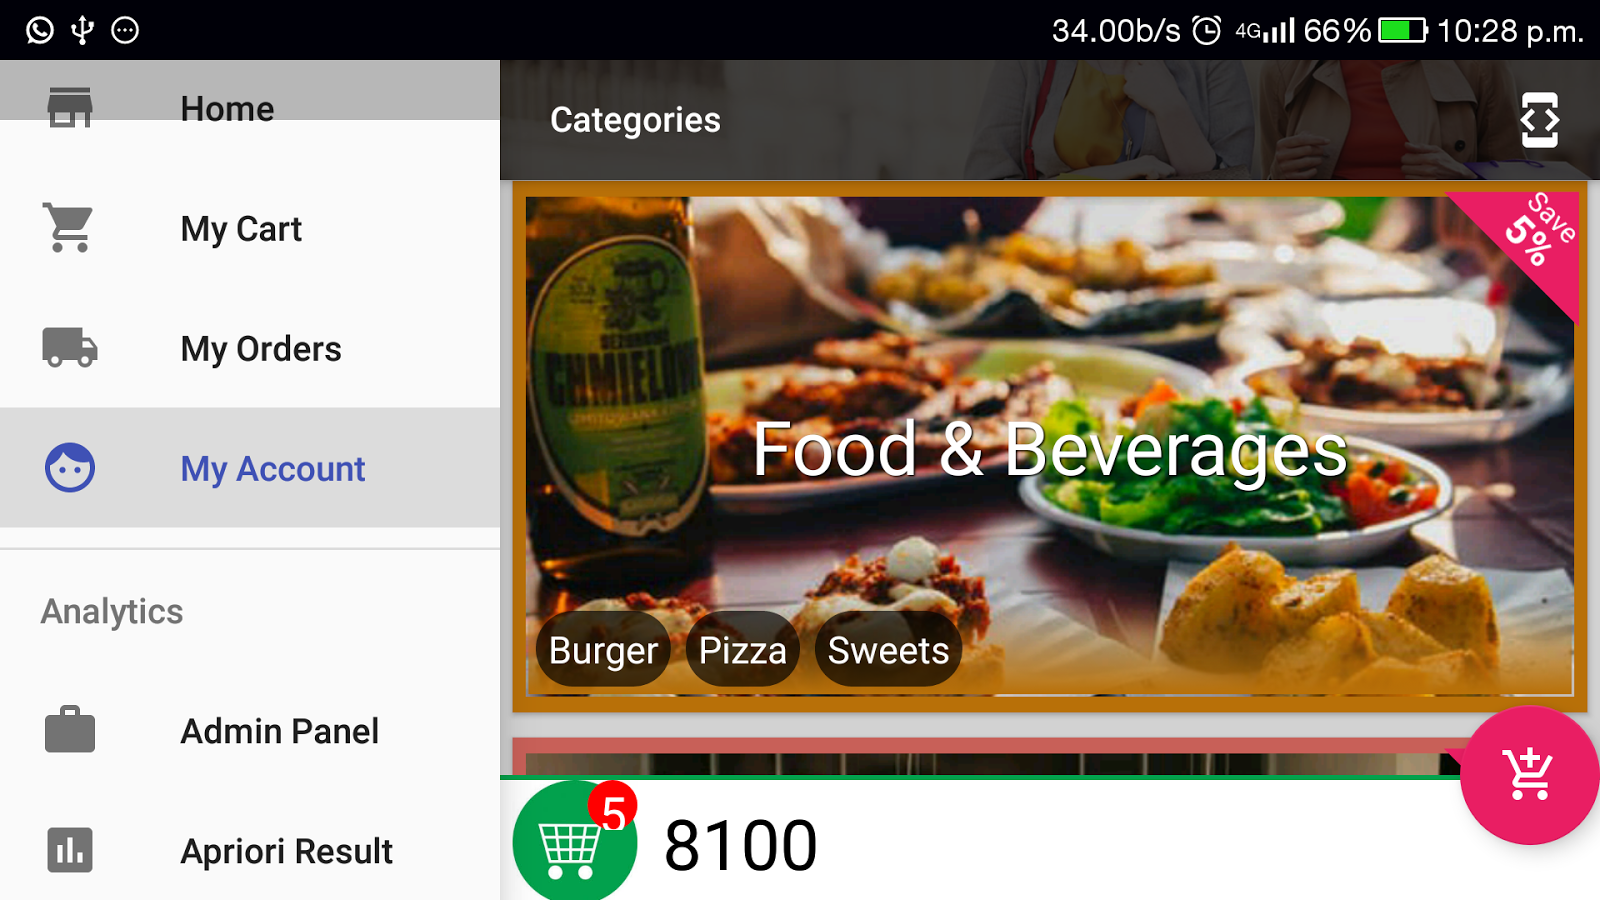Open Apriori Result analytics entry
1600x900 pixels.
[250, 851]
